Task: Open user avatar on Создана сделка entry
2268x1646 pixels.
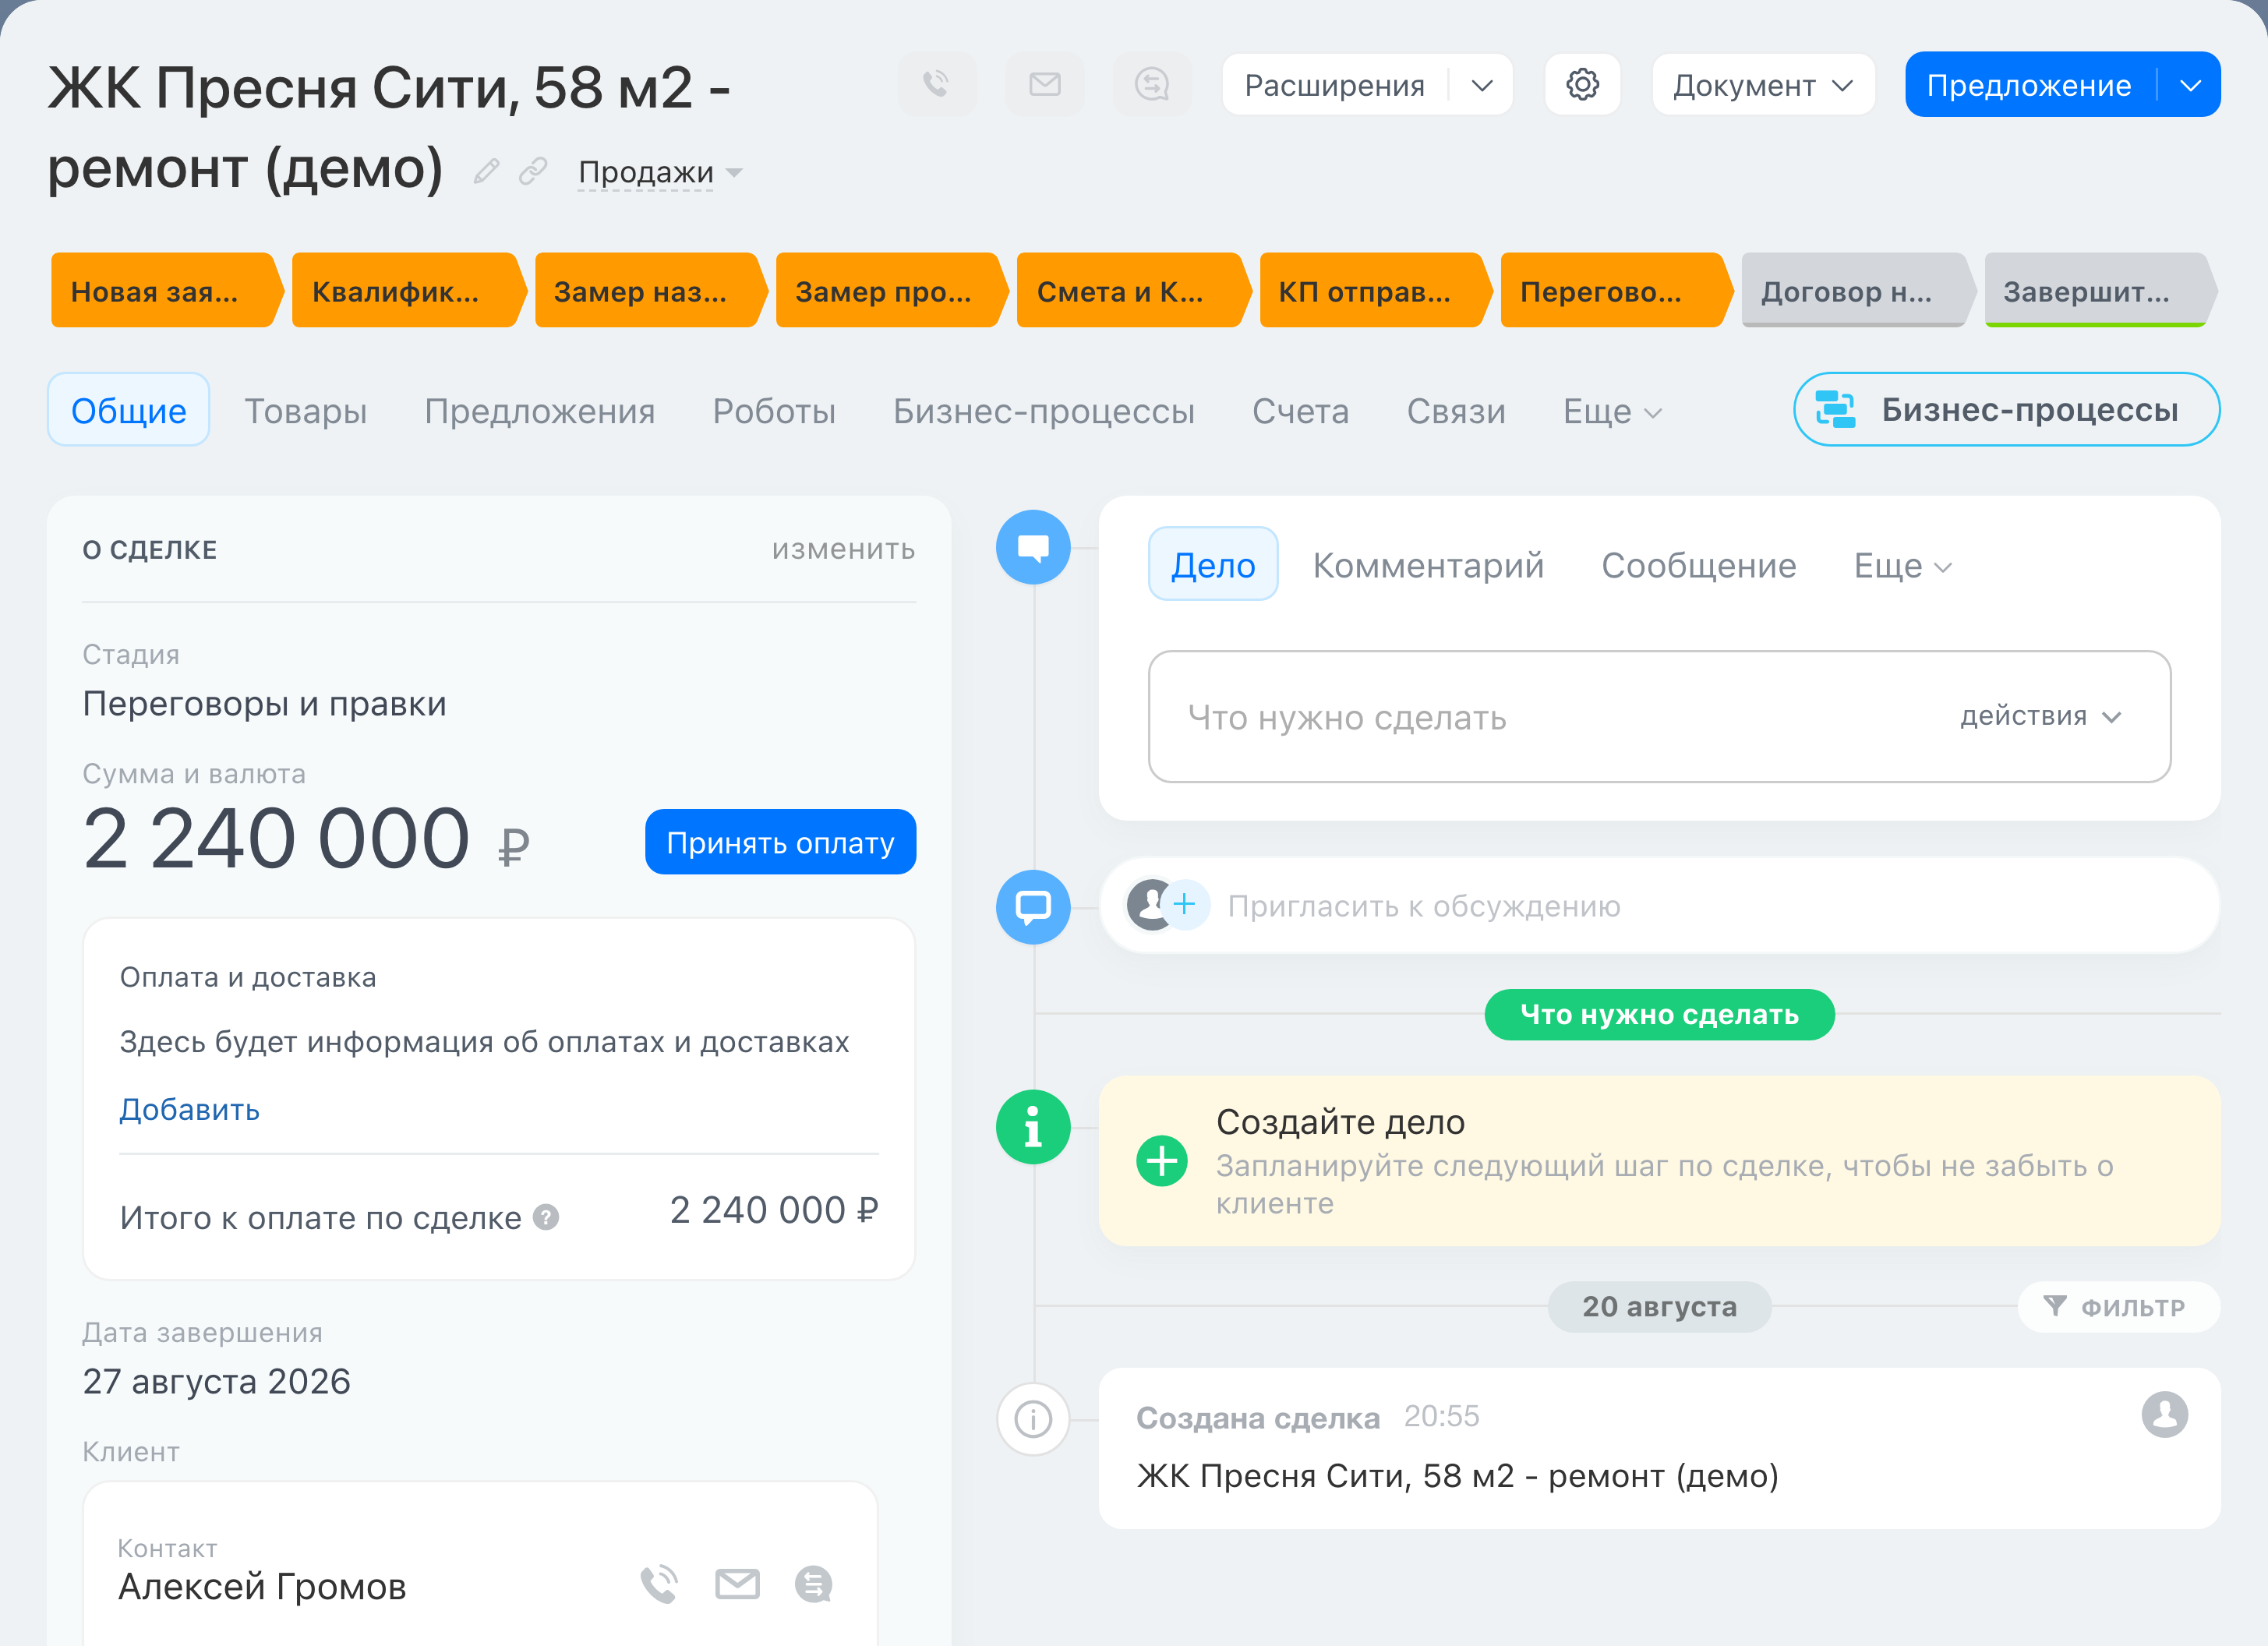Action: click(2164, 1415)
